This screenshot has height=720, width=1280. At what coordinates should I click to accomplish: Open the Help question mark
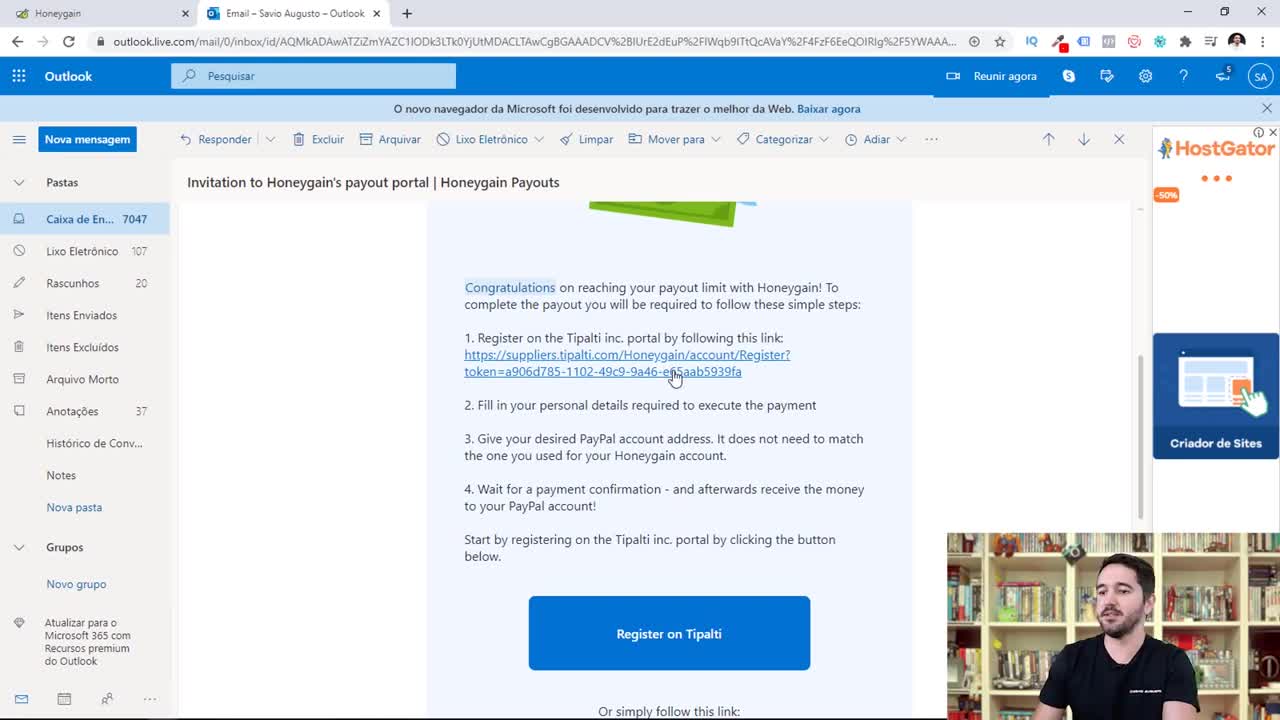point(1183,76)
